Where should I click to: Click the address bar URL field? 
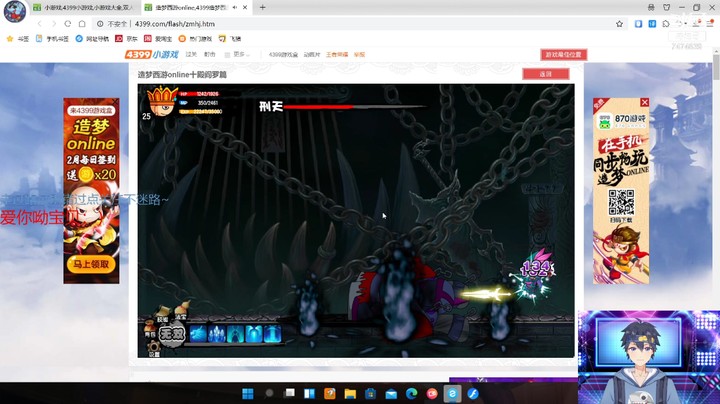[x=358, y=23]
